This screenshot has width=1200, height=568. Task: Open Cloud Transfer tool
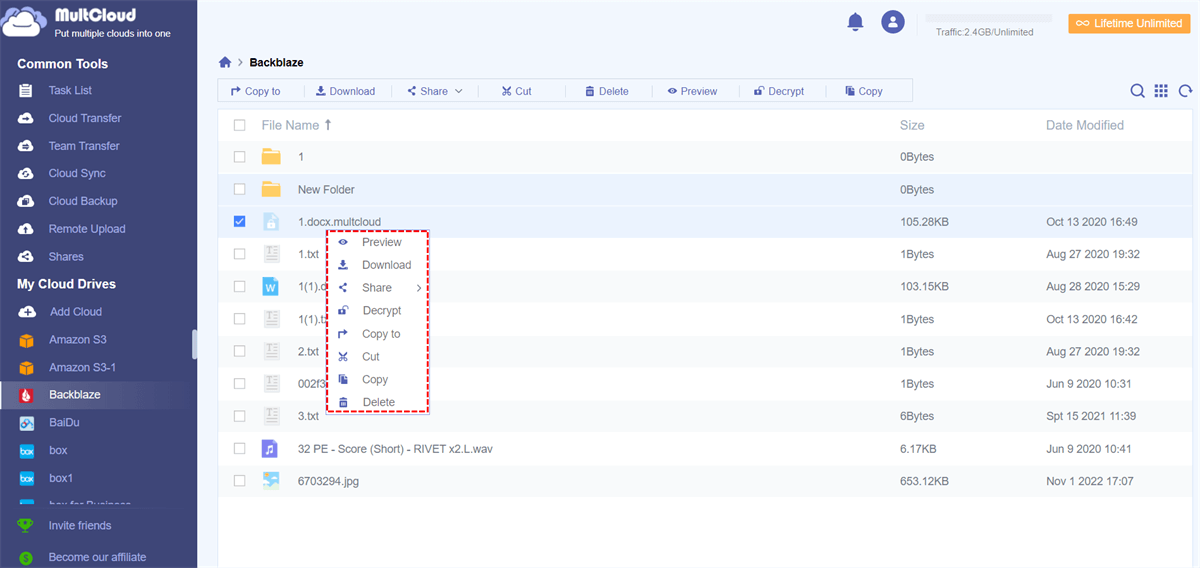pyautogui.click(x=84, y=118)
